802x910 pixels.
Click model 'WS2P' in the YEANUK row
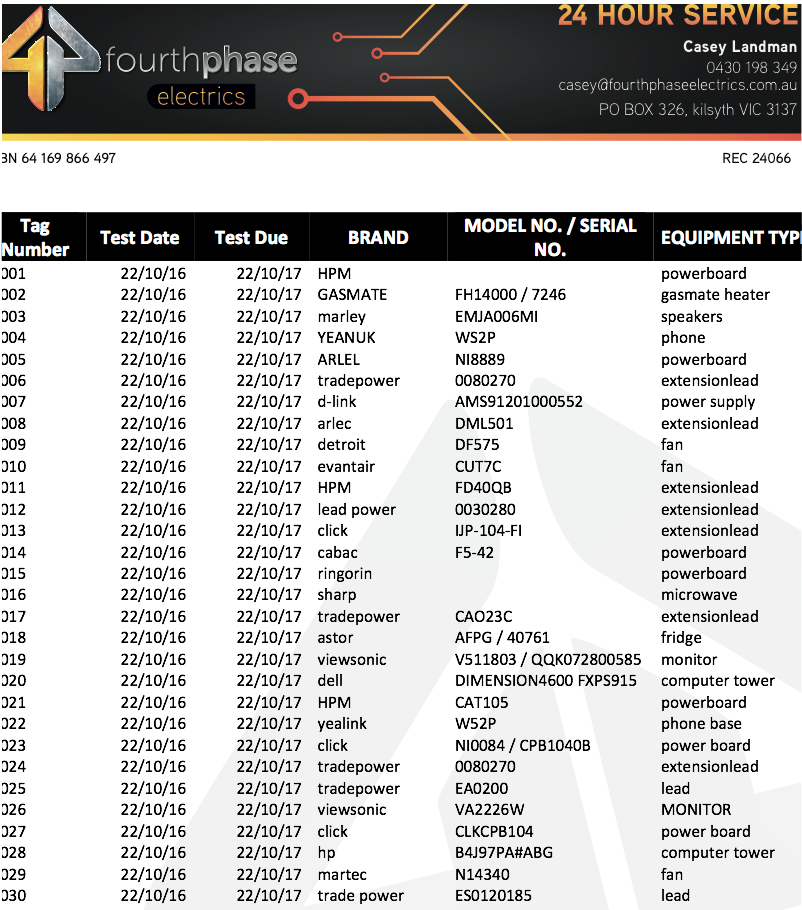point(475,338)
